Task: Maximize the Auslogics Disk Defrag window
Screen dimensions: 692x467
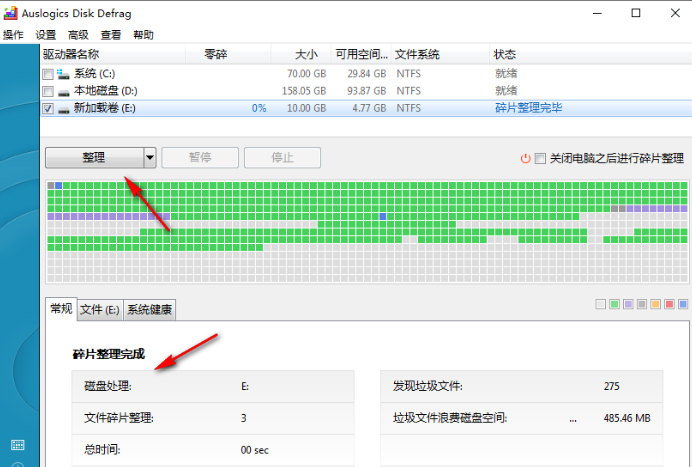Action: click(x=636, y=13)
